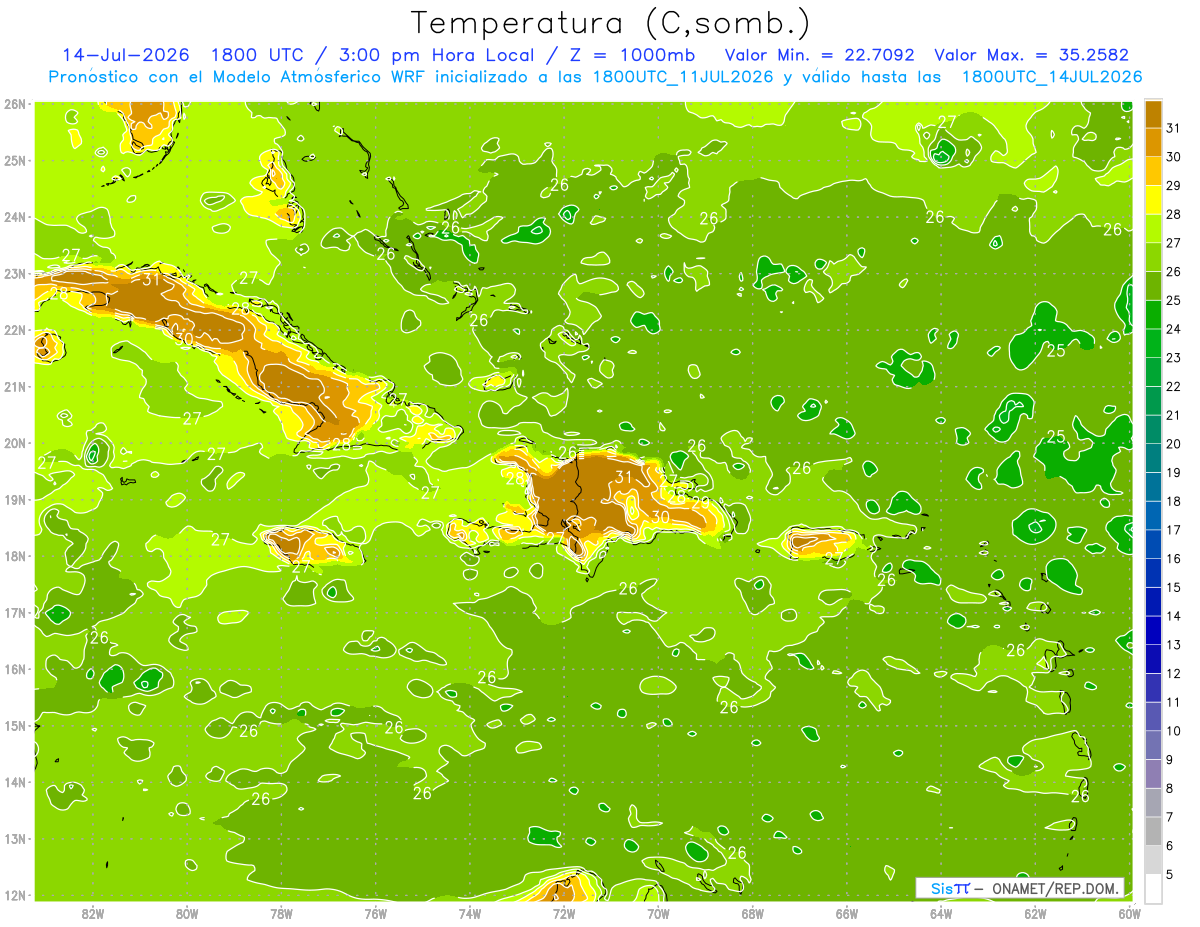This screenshot has height=927, width=1200.
Task: Pick legend swatch between 20 and 21
Action: 1153,429
